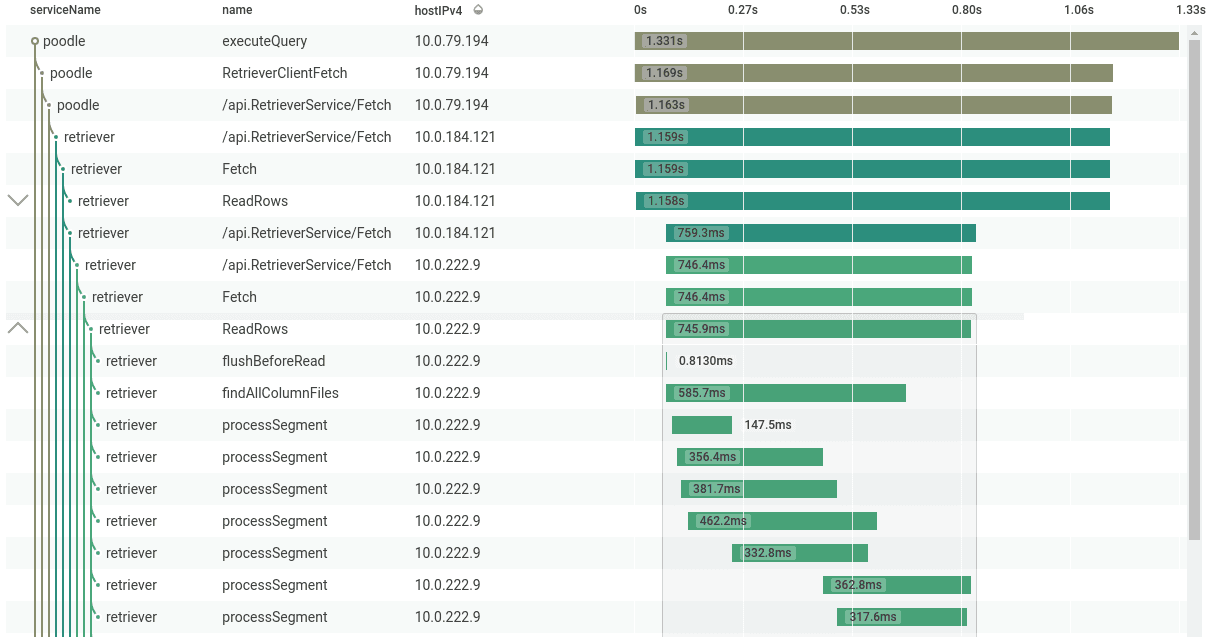This screenshot has height=637, width=1209.
Task: Click the upward chevron left of the rows
Action: [18, 328]
